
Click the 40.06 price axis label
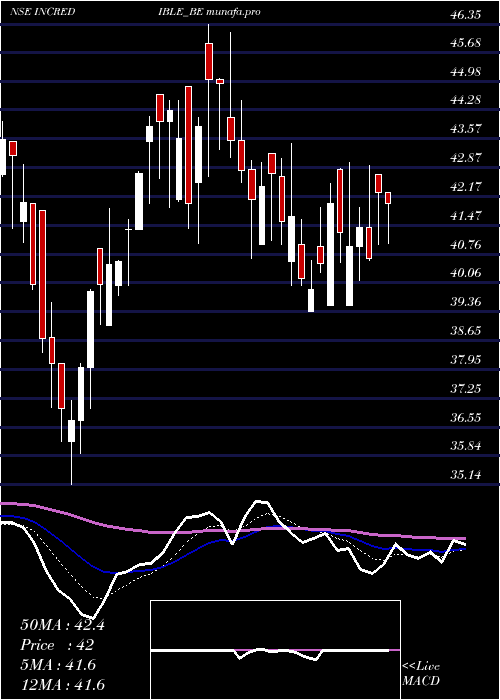(x=466, y=273)
